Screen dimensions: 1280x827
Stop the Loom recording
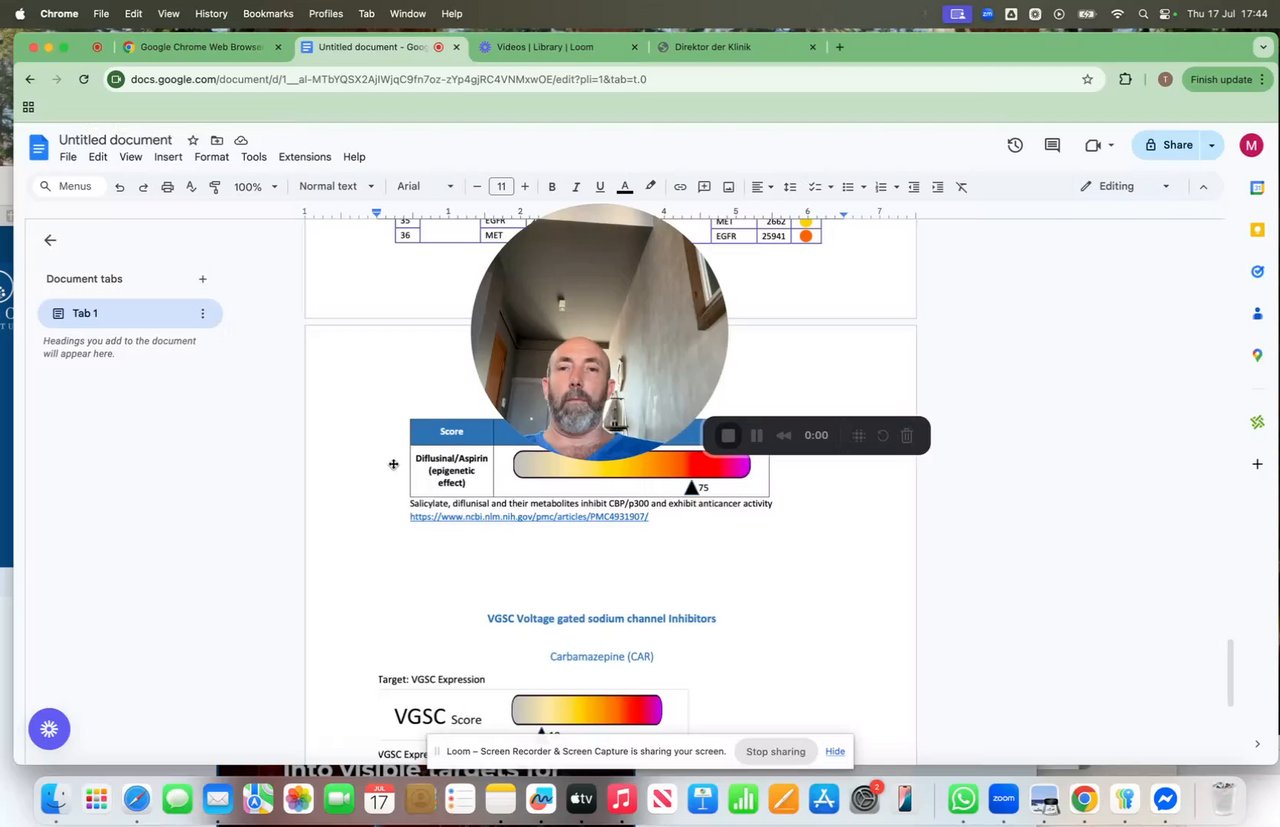(x=728, y=435)
